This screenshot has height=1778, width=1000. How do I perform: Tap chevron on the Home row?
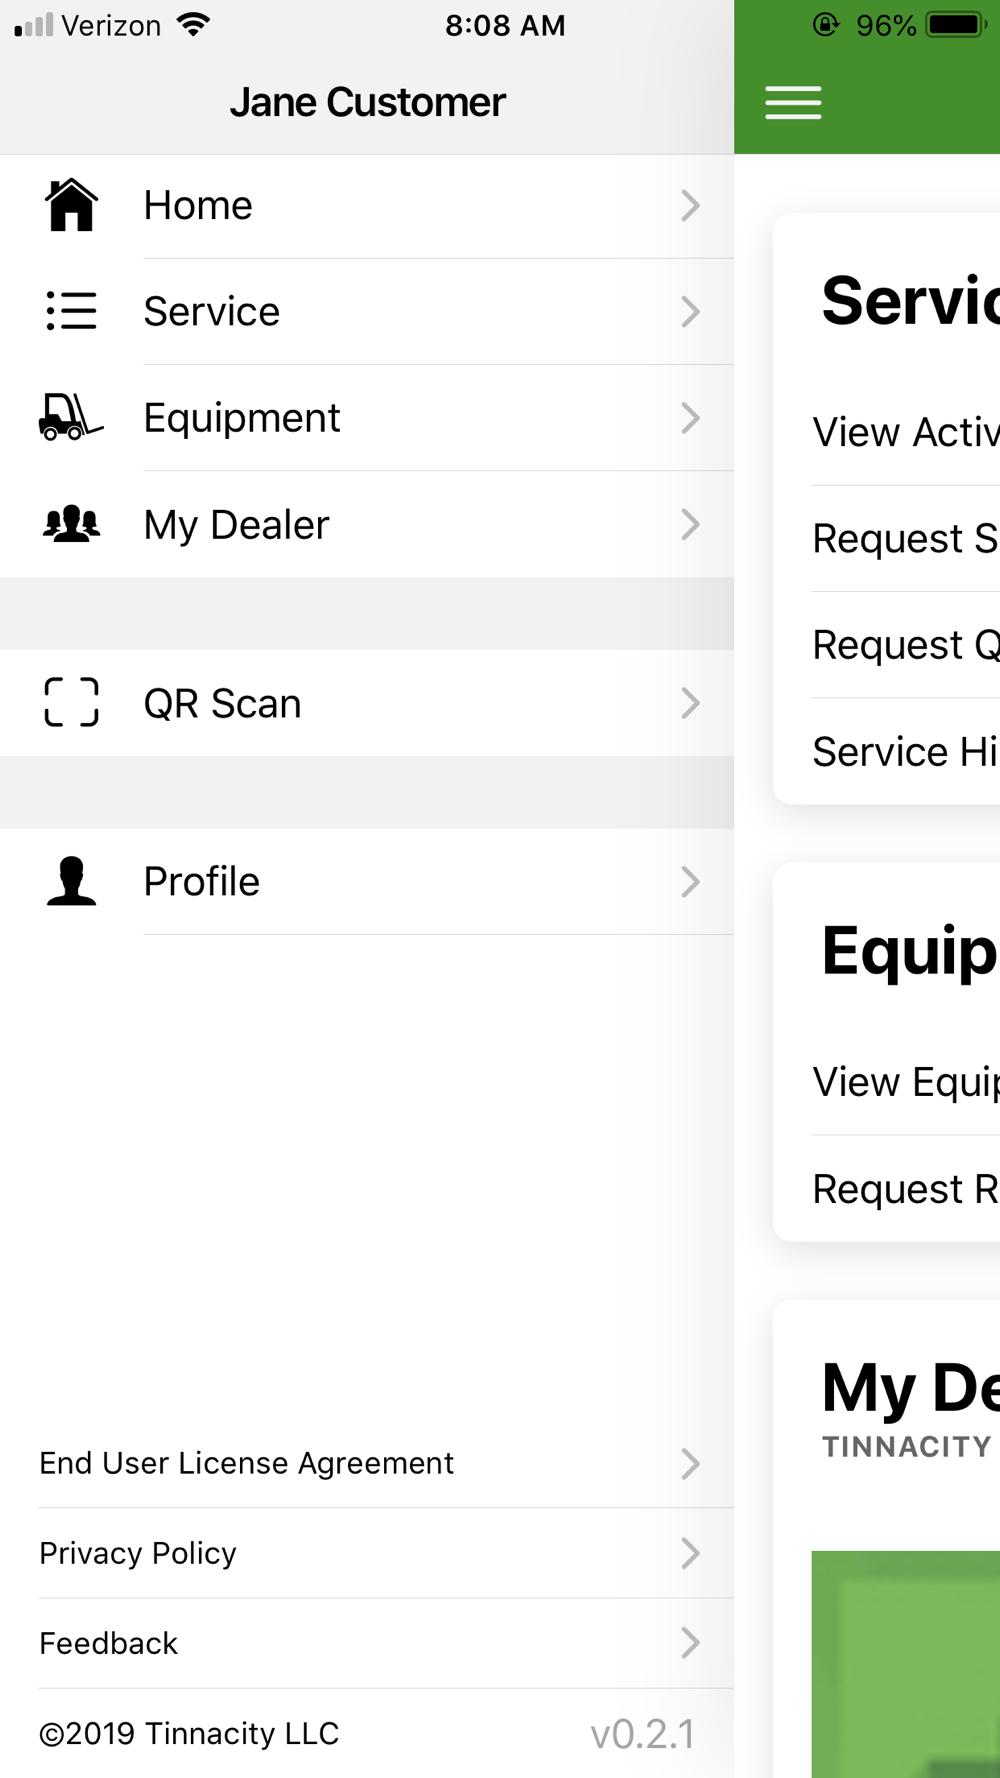click(690, 206)
